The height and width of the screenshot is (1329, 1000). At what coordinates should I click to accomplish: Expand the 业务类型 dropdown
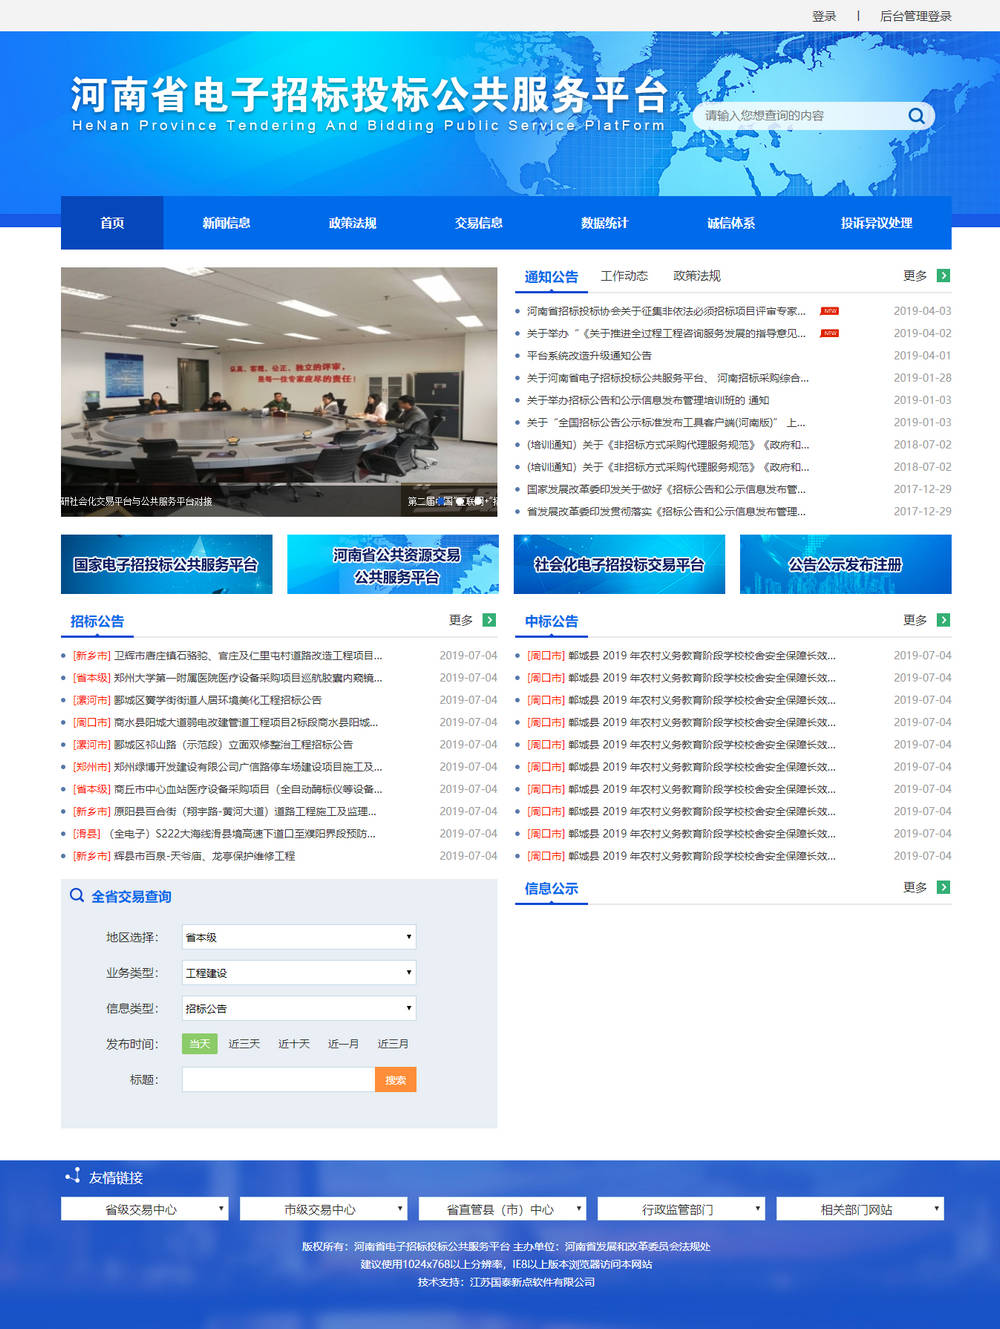point(299,973)
